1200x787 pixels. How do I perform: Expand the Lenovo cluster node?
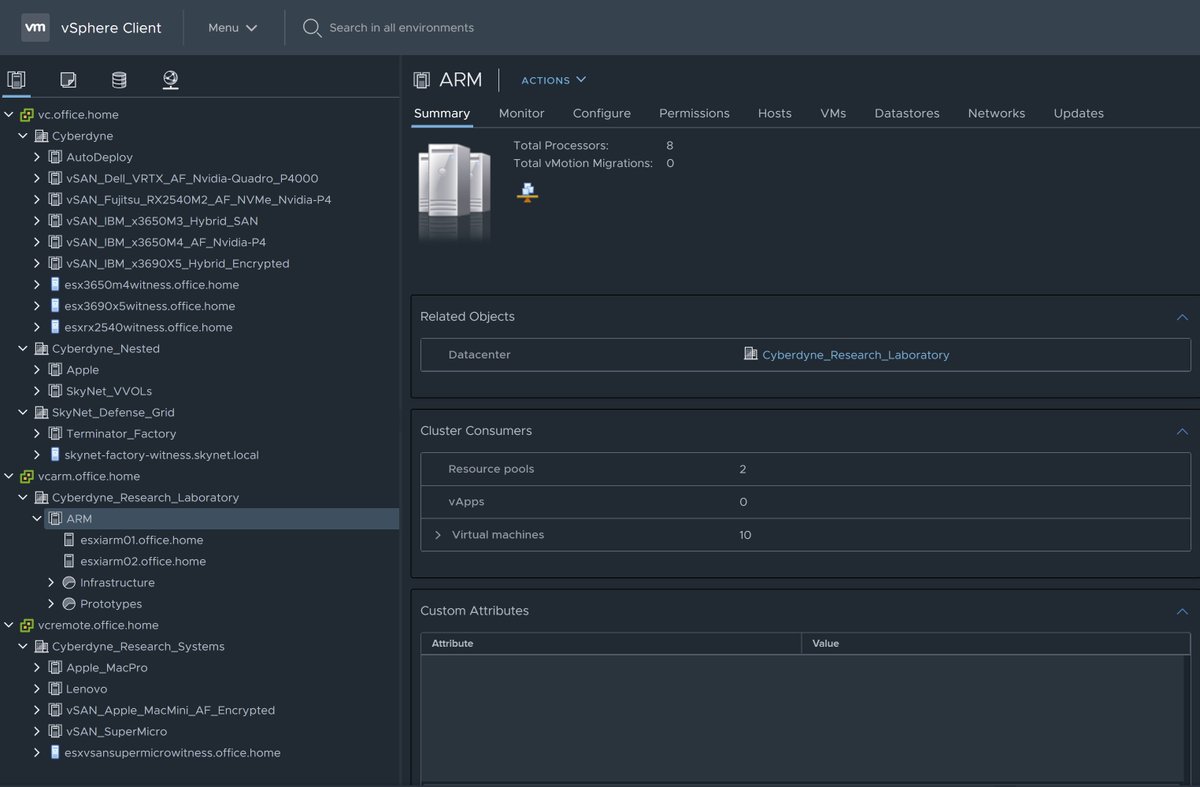[37, 689]
